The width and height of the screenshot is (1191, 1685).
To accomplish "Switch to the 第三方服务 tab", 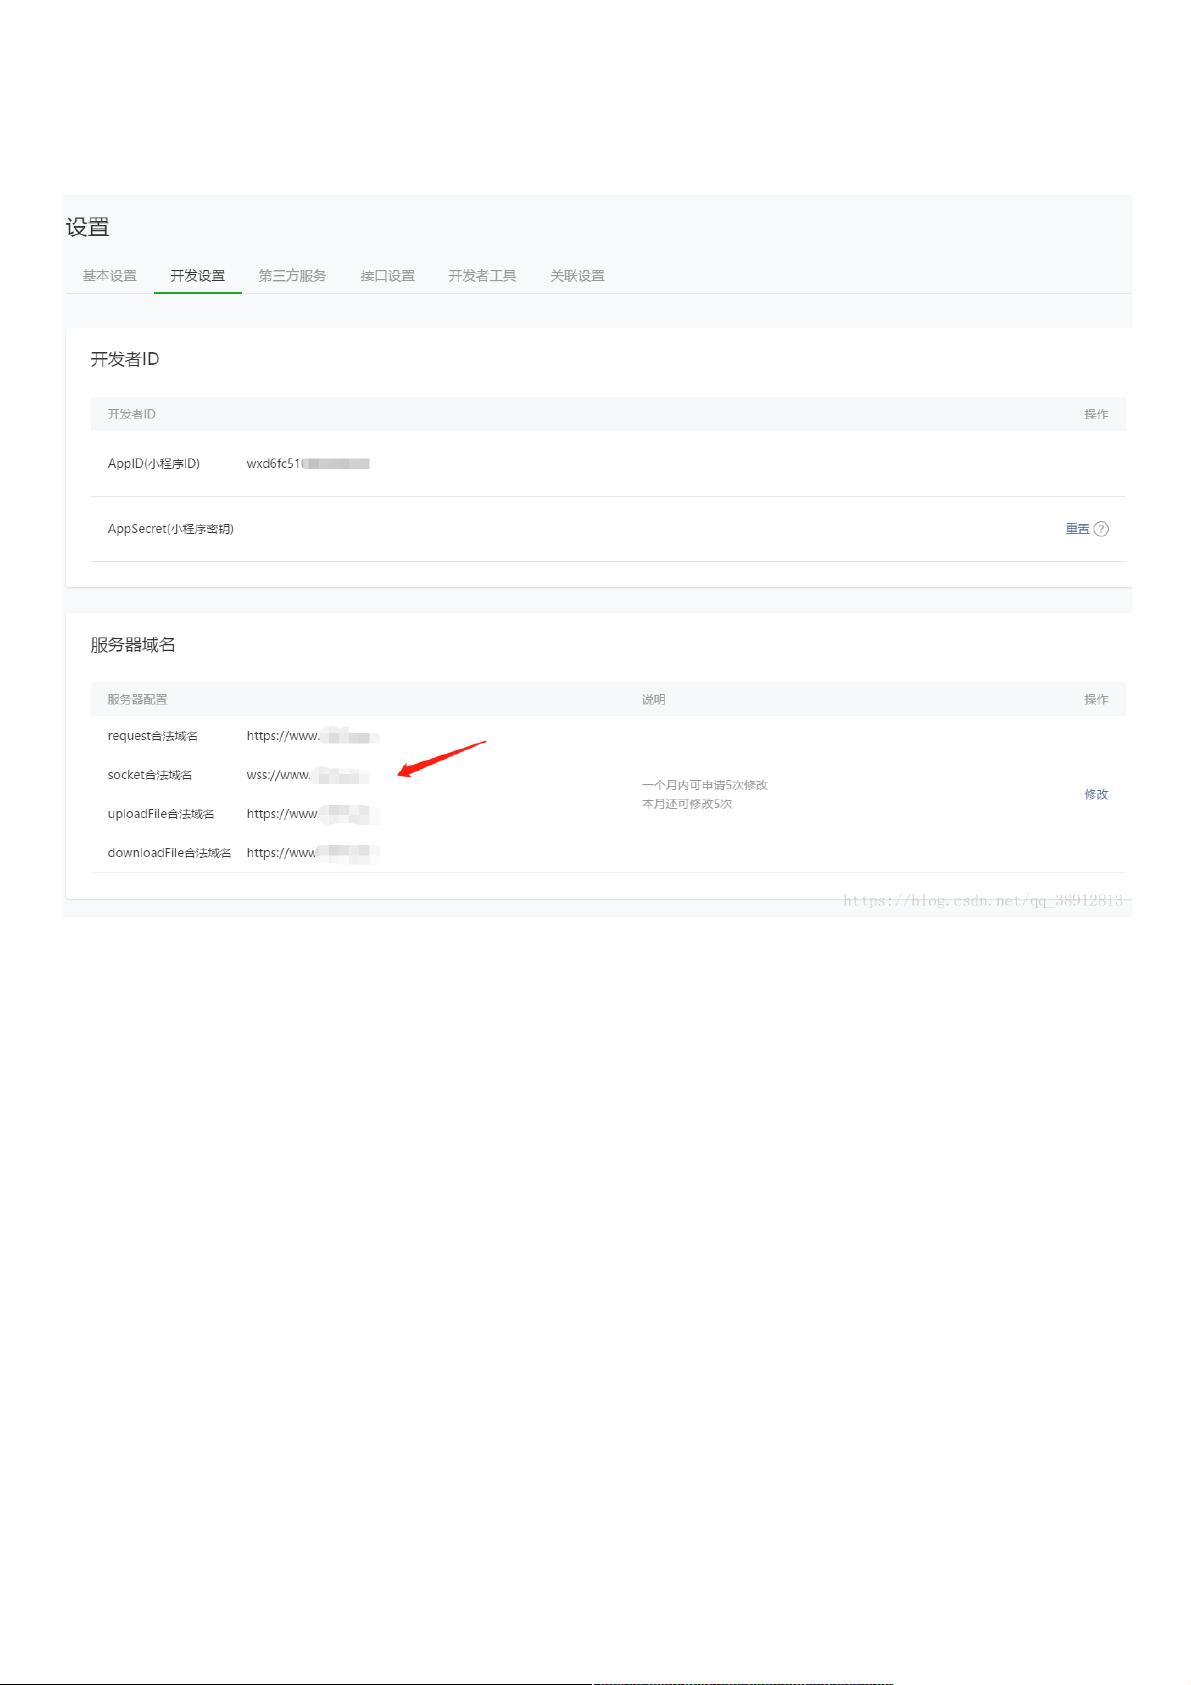I will pos(292,276).
